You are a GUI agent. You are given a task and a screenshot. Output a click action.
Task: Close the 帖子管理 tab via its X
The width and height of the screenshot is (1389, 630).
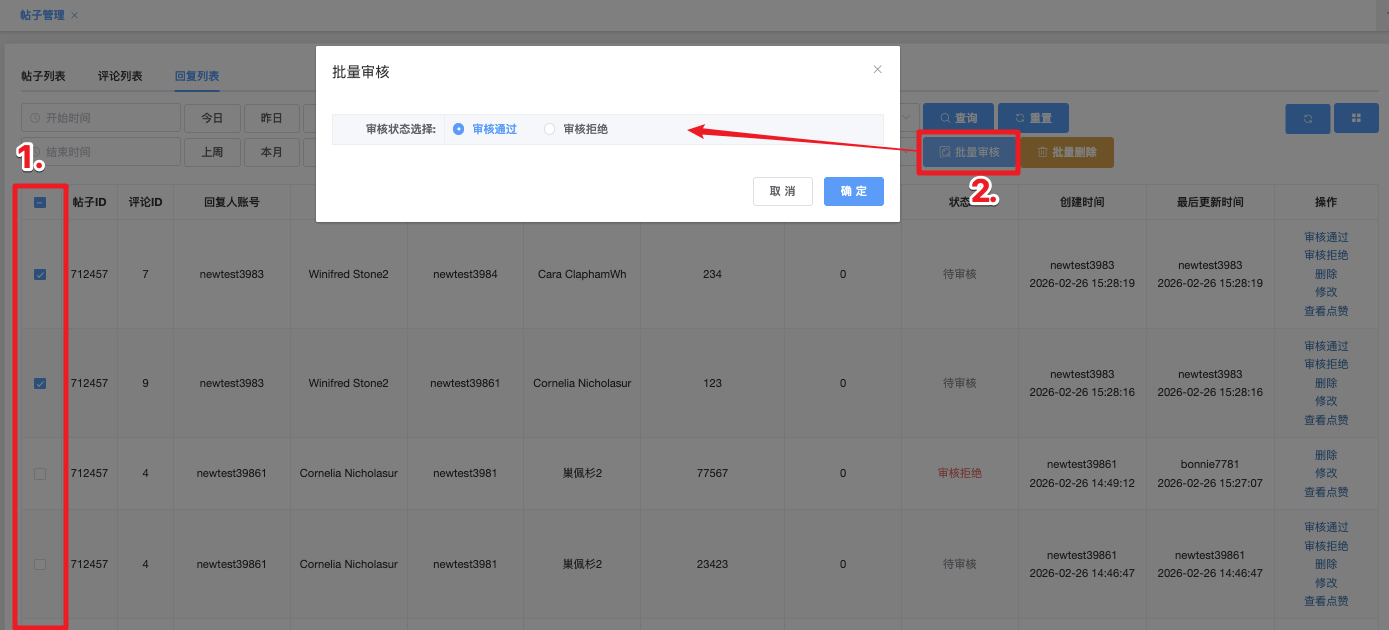(75, 15)
